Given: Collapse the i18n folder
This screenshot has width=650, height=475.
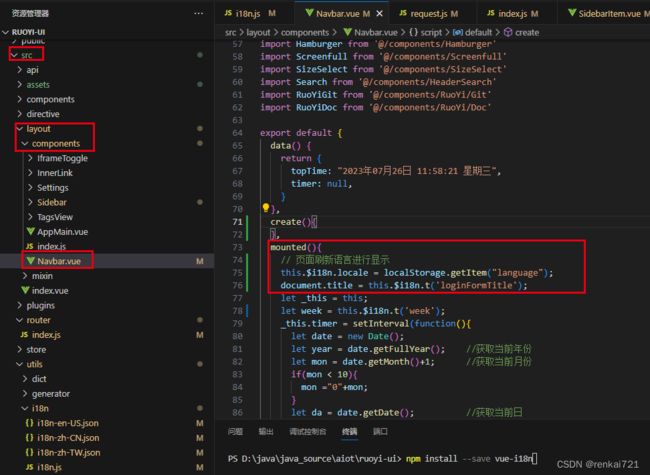Looking at the screenshot, I should pyautogui.click(x=25, y=408).
